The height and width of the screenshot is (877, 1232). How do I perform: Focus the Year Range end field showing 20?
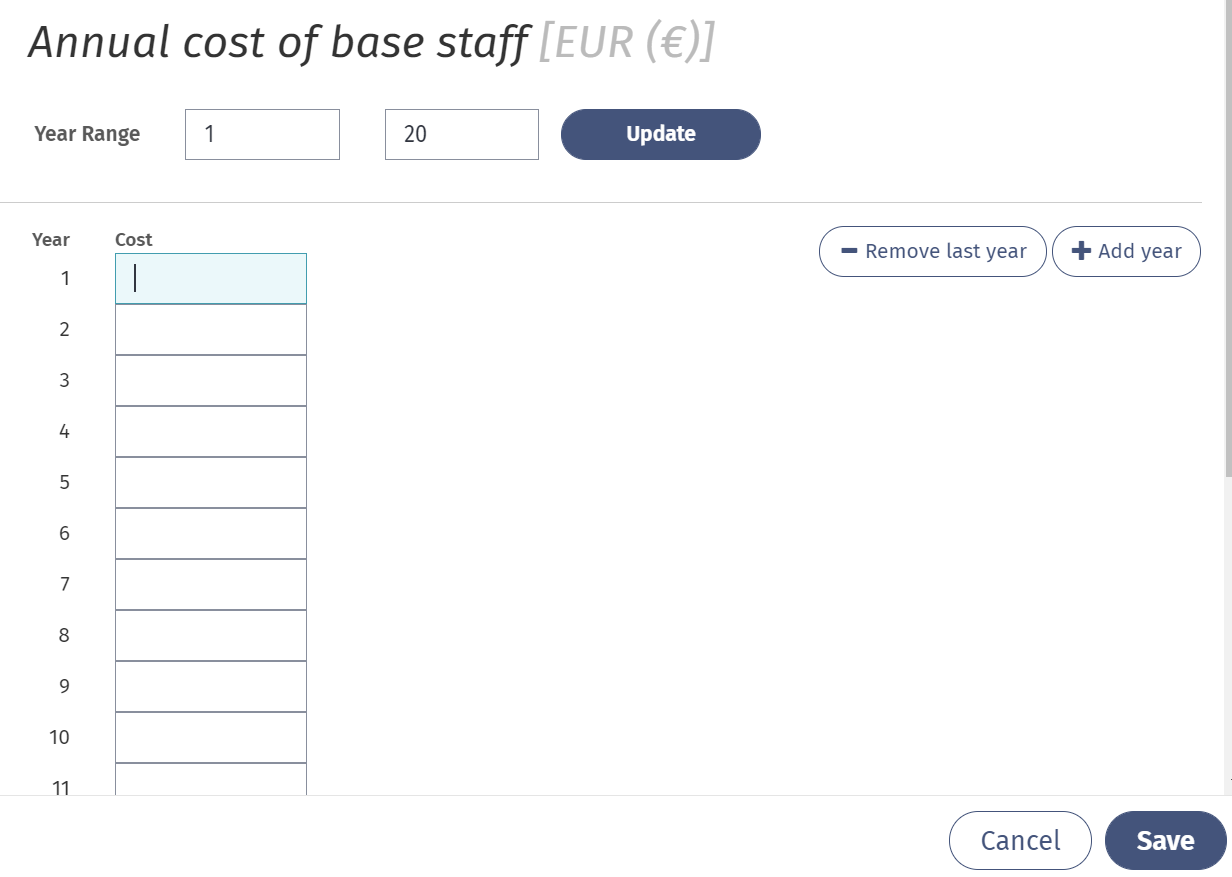tap(462, 134)
